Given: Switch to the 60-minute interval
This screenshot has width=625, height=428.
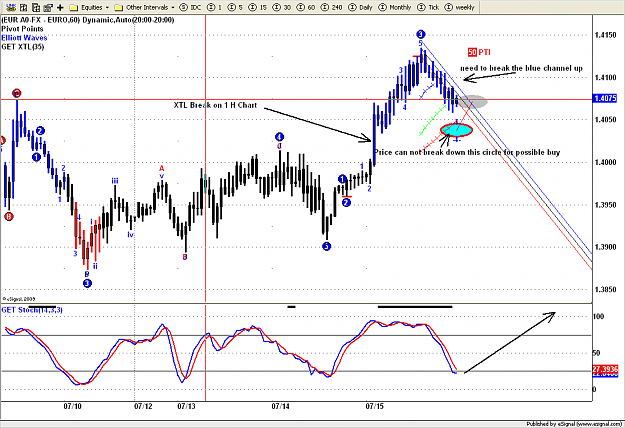Looking at the screenshot, I should (x=306, y=7).
